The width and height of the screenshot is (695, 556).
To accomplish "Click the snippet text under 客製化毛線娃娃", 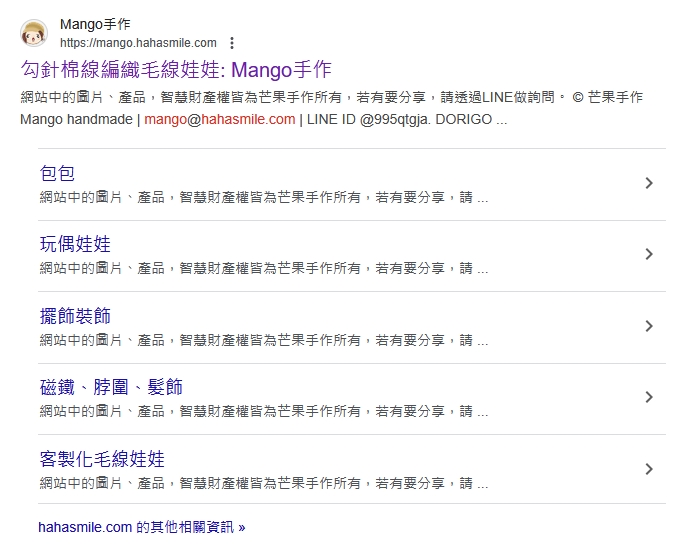I will [x=264, y=483].
